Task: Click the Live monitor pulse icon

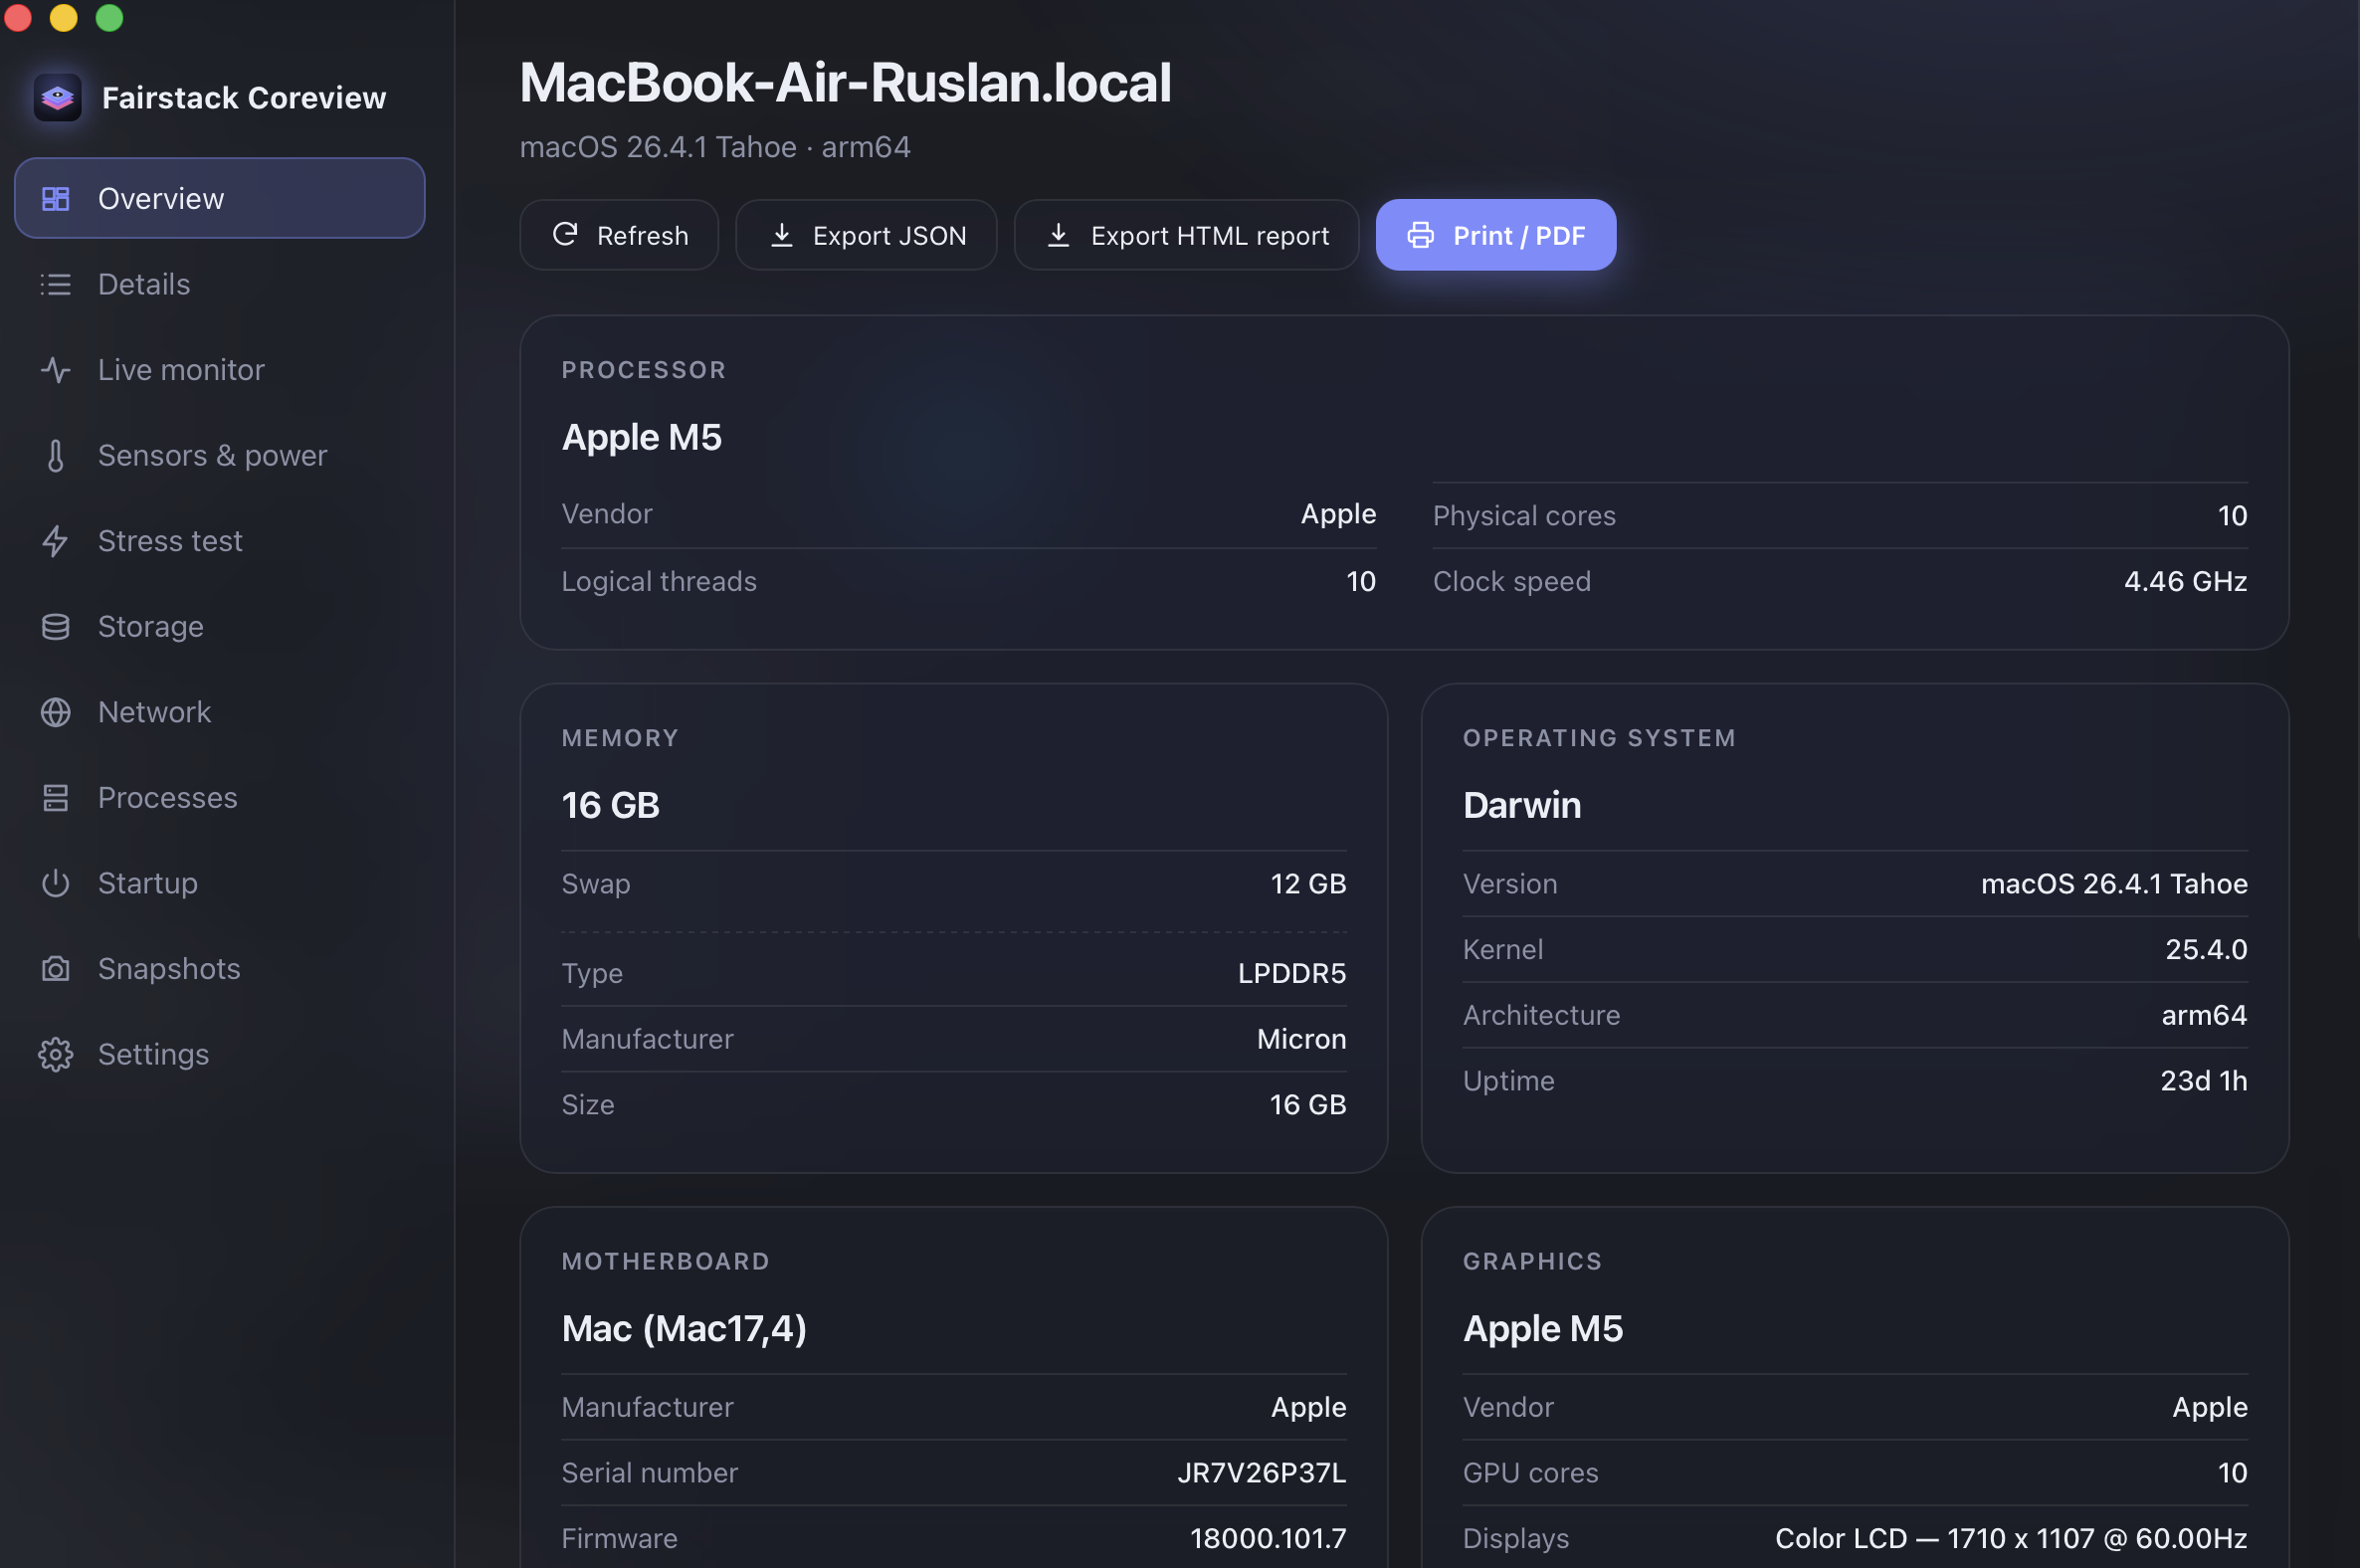Action: pos(55,370)
